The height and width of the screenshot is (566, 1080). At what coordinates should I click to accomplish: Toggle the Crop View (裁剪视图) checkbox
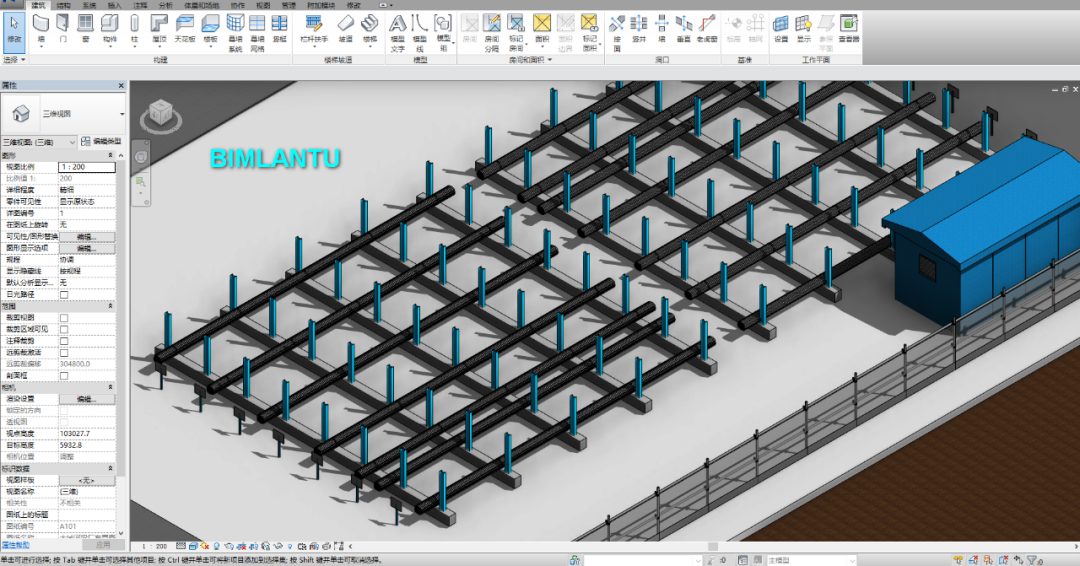tap(64, 318)
